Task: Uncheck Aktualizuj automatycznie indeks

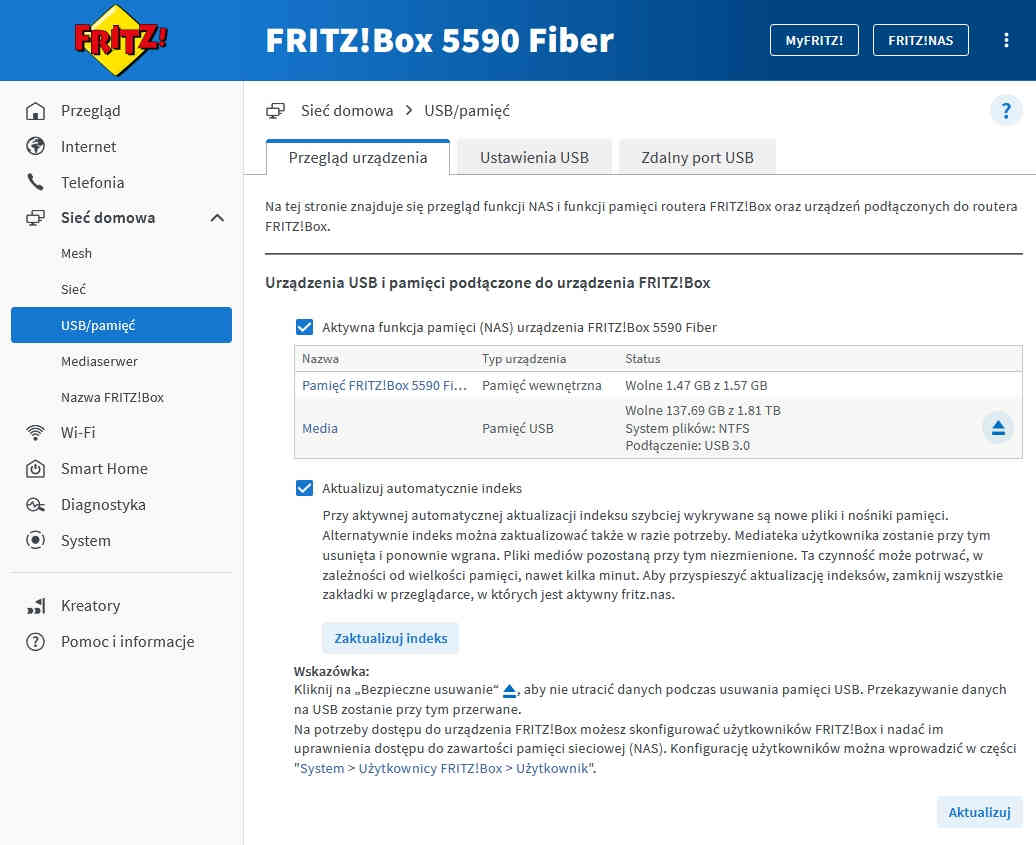Action: [304, 489]
